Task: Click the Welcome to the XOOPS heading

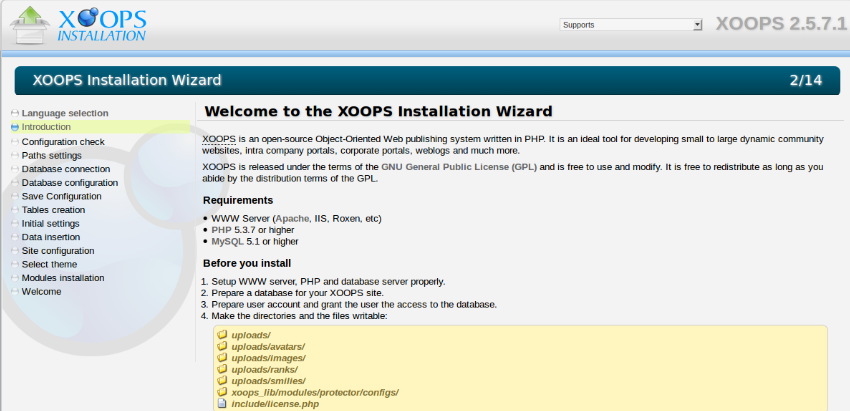Action: click(x=378, y=112)
